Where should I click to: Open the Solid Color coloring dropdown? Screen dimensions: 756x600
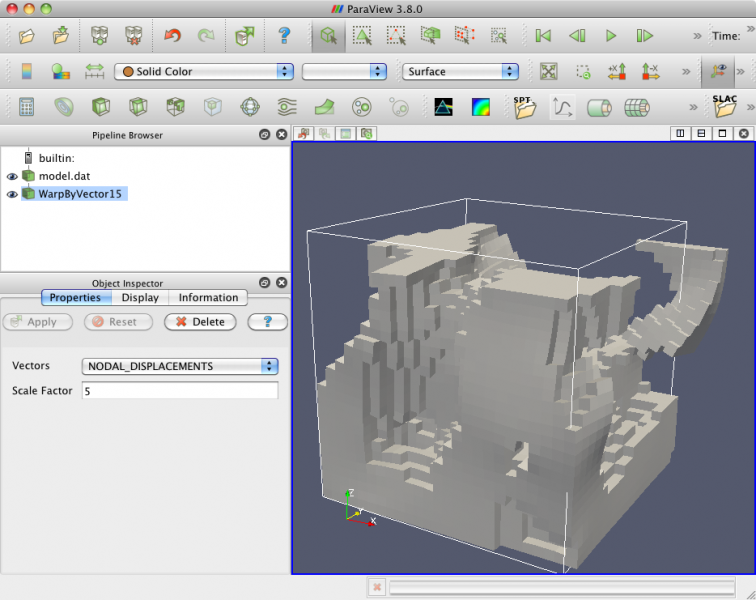[x=203, y=71]
